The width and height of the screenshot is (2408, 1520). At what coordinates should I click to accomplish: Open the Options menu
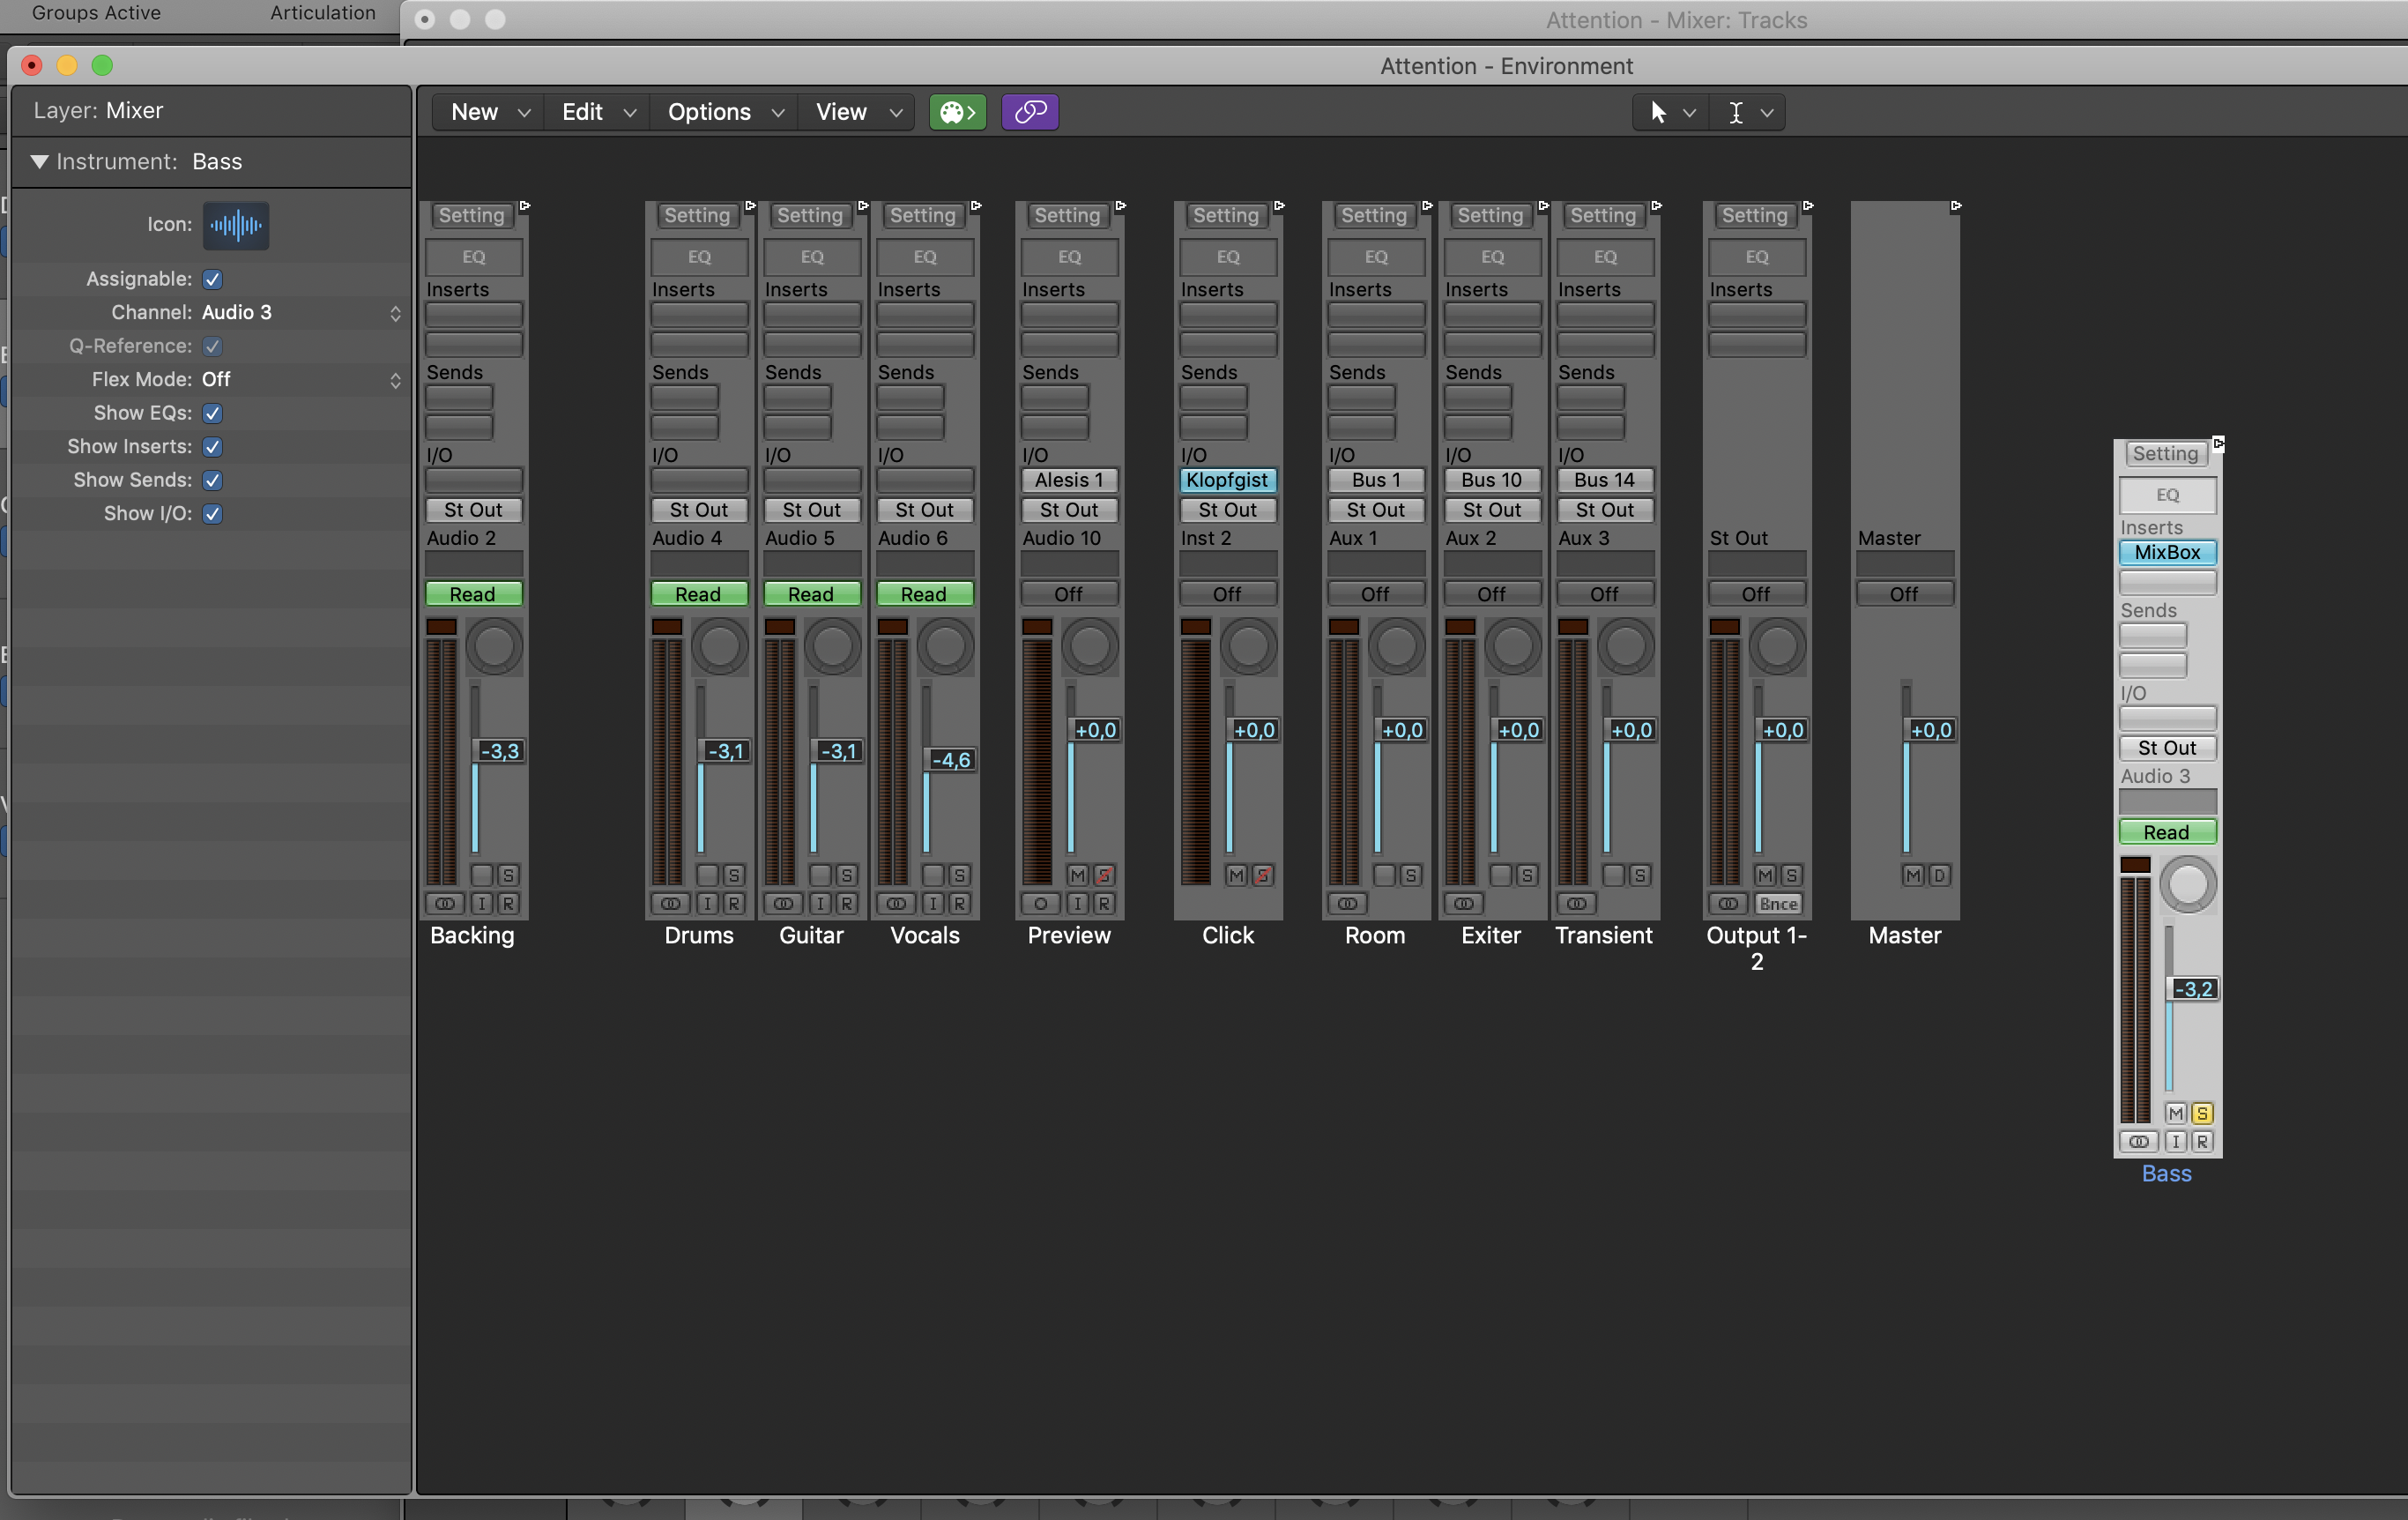click(724, 112)
